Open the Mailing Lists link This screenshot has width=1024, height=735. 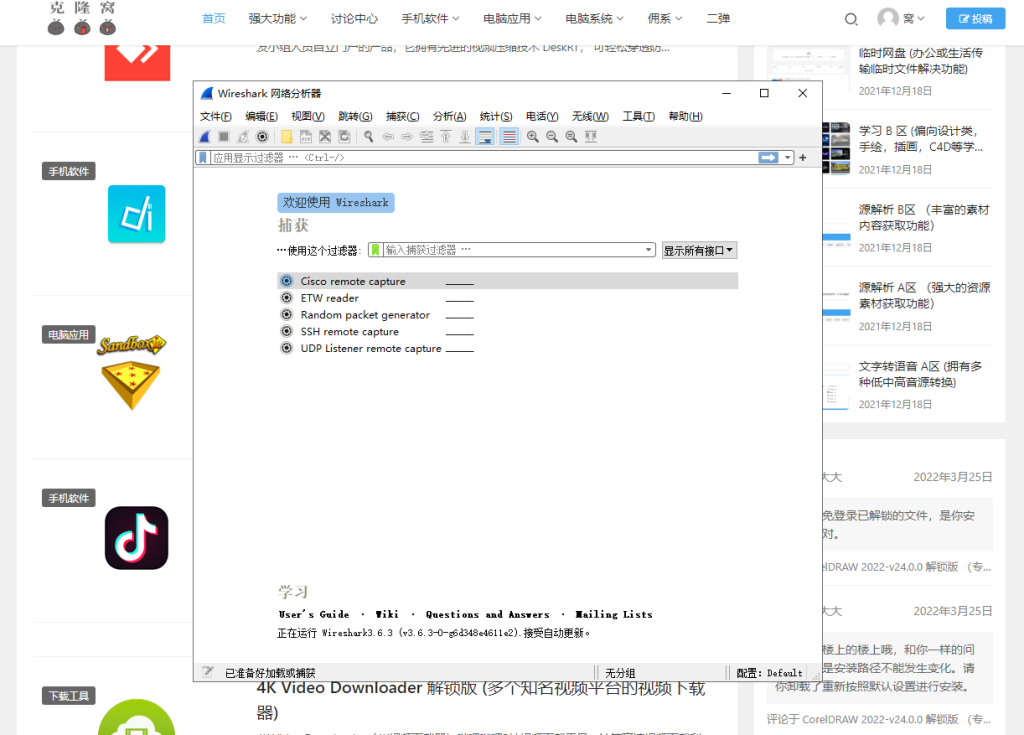tap(613, 614)
